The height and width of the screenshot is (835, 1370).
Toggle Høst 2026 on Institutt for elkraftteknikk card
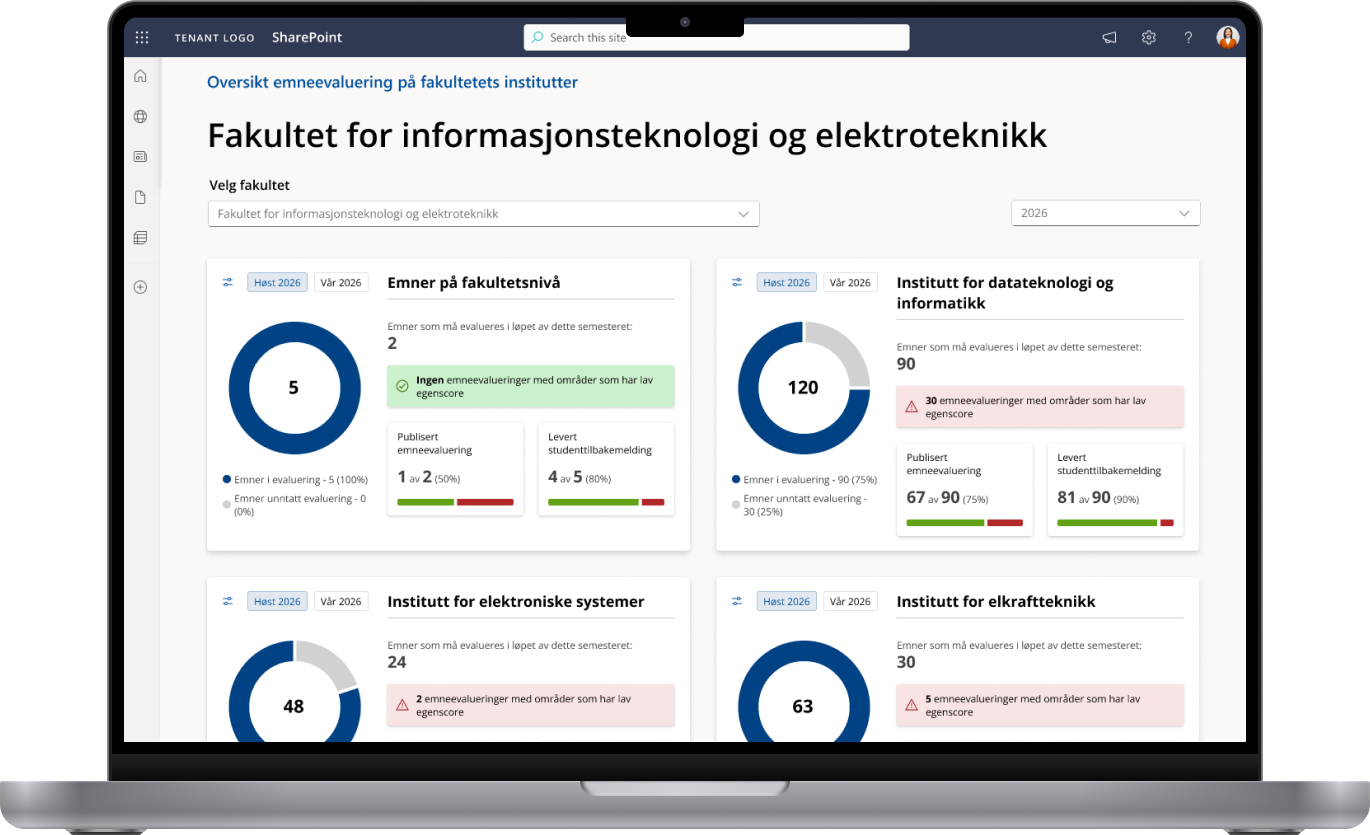click(x=787, y=601)
